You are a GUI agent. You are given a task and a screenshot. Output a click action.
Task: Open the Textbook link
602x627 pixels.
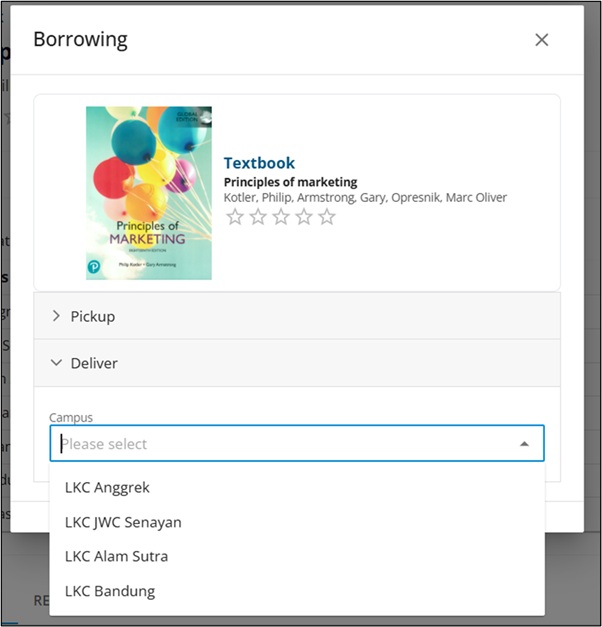click(x=259, y=163)
